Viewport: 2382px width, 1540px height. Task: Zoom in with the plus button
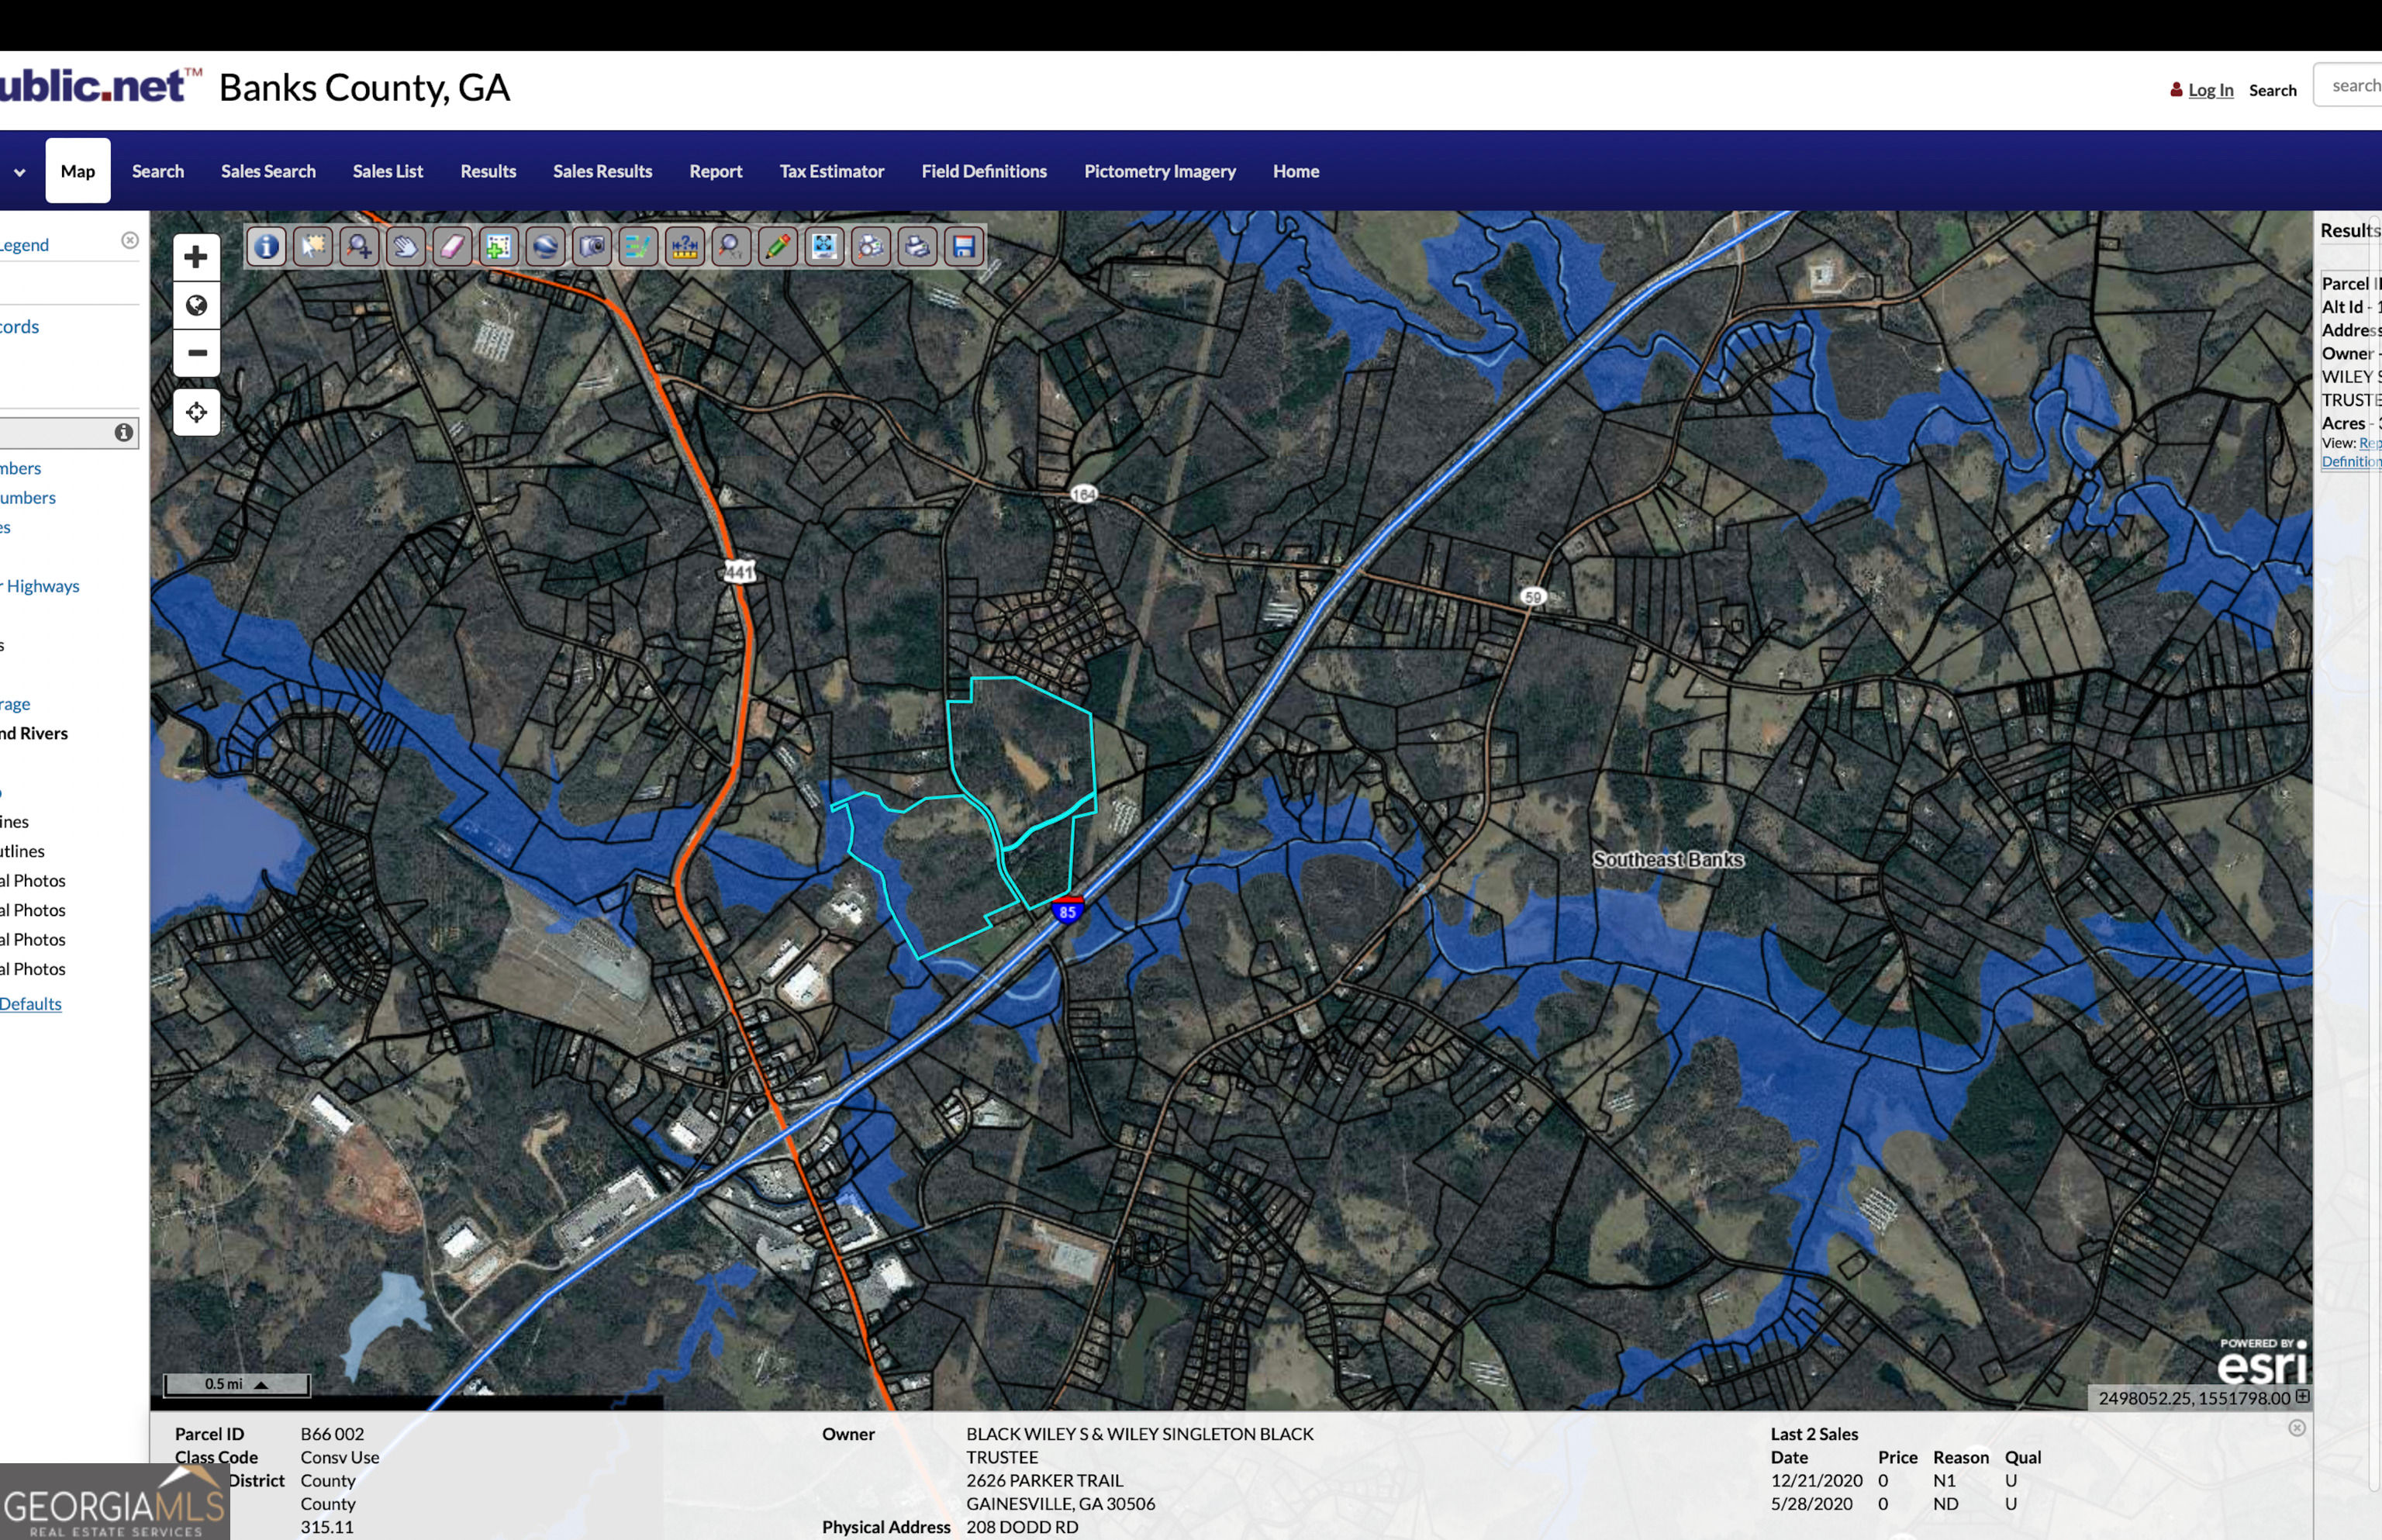point(196,257)
